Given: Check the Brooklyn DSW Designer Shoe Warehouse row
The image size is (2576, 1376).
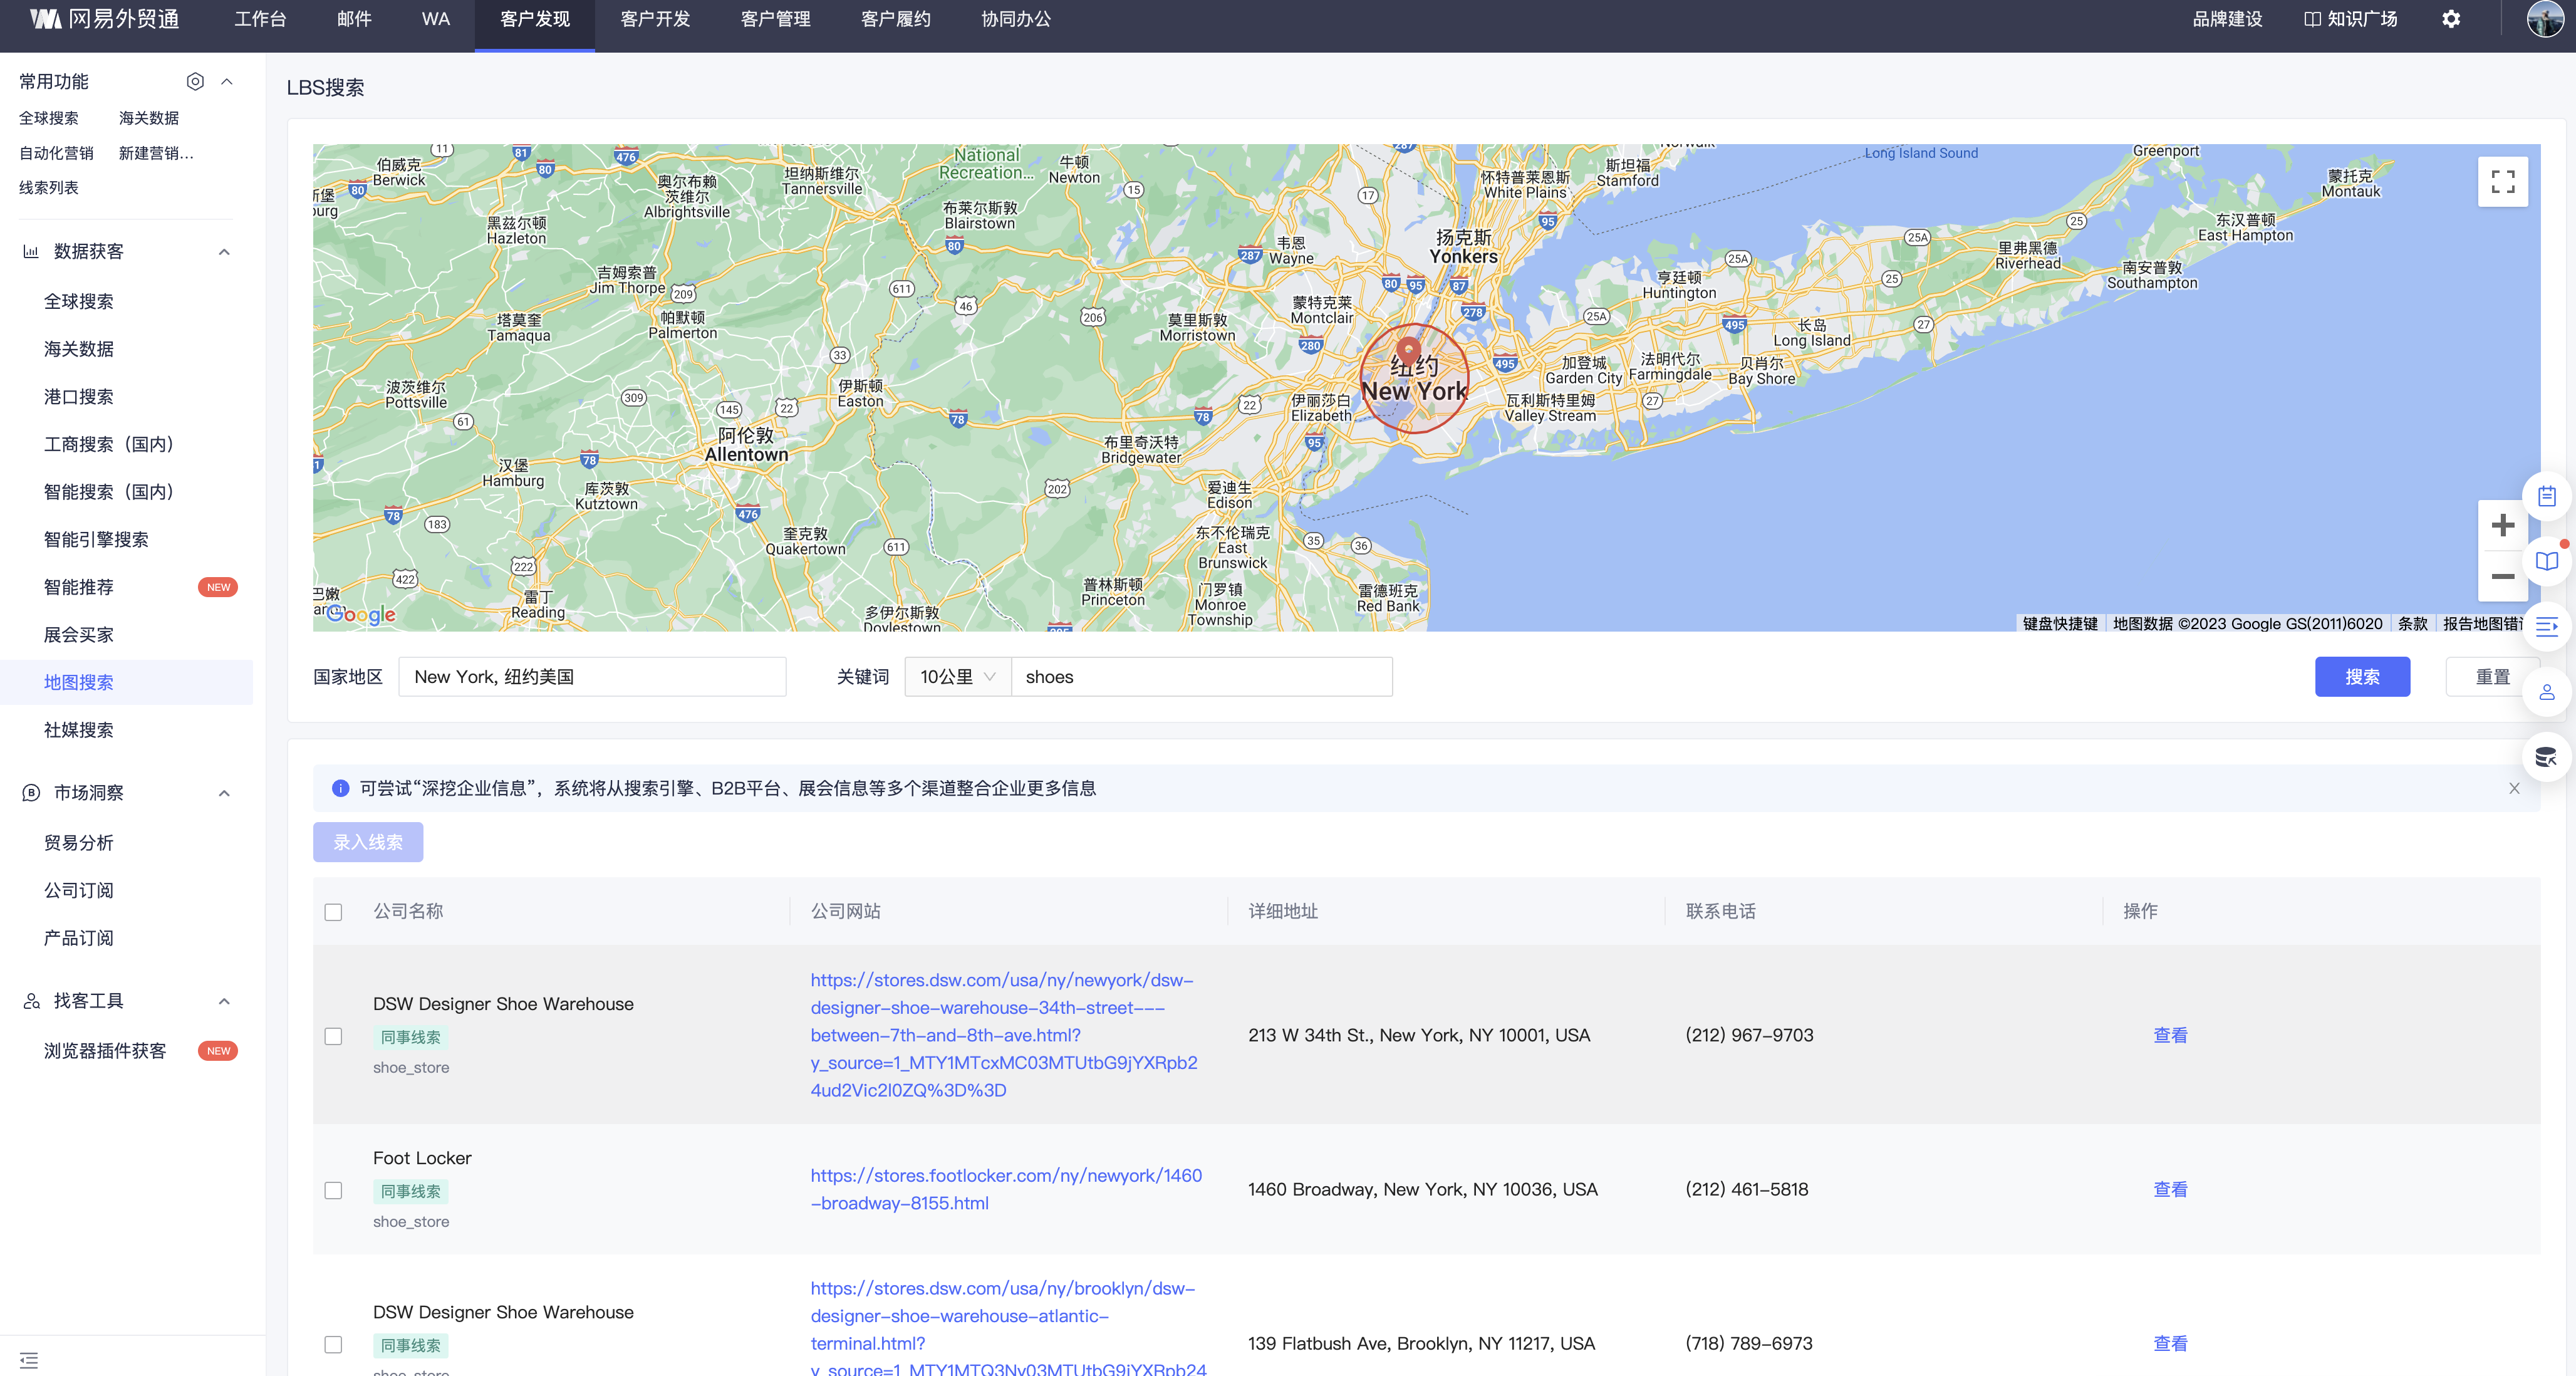Looking at the screenshot, I should tap(333, 1344).
